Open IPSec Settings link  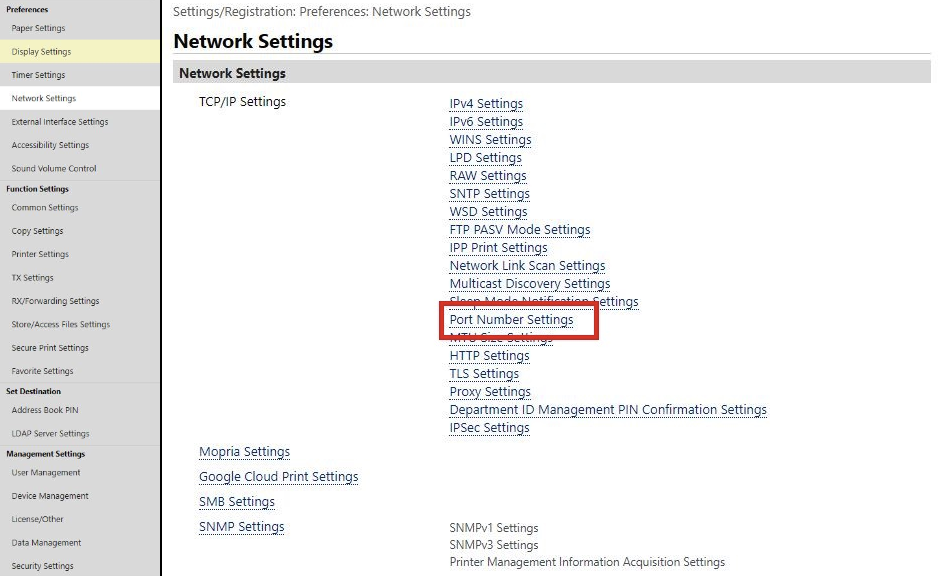pyautogui.click(x=489, y=428)
